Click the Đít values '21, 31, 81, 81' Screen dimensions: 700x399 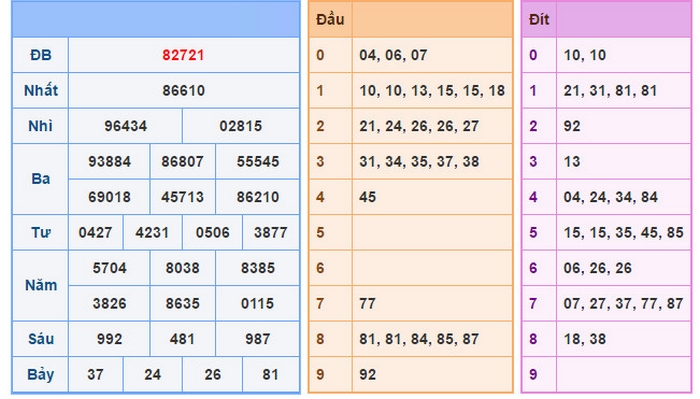610,91
